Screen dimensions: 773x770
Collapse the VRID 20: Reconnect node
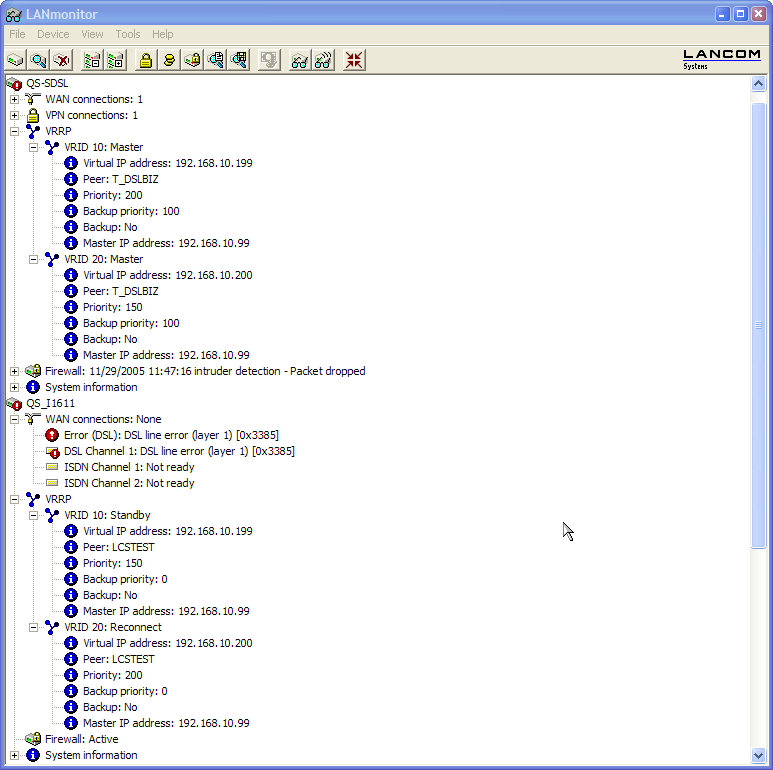pyautogui.click(x=33, y=627)
